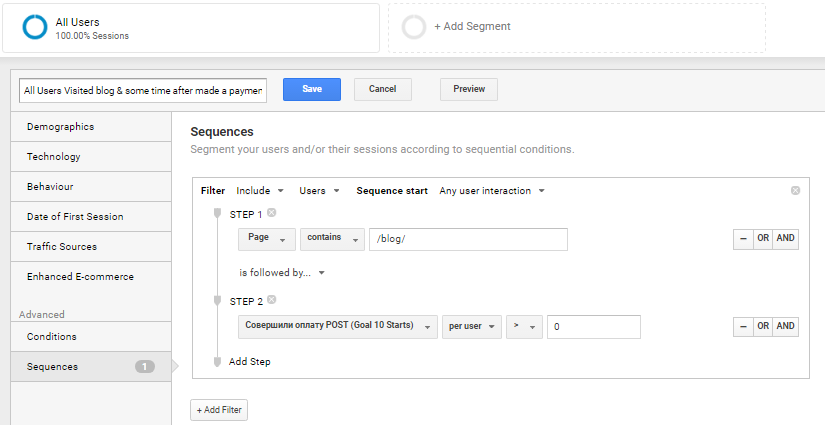Image resolution: width=825 pixels, height=425 pixels.
Task: Click the empty Add Segment circle icon
Action: point(414,27)
